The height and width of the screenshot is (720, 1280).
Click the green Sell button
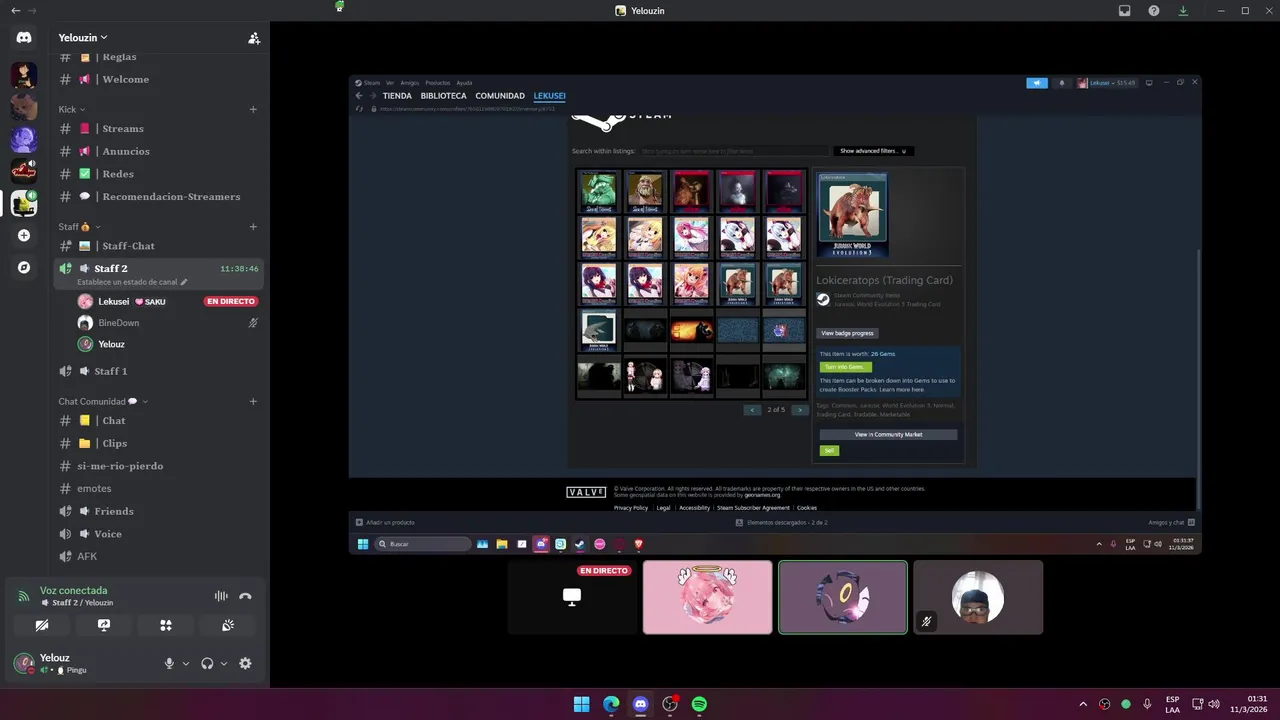pos(829,451)
